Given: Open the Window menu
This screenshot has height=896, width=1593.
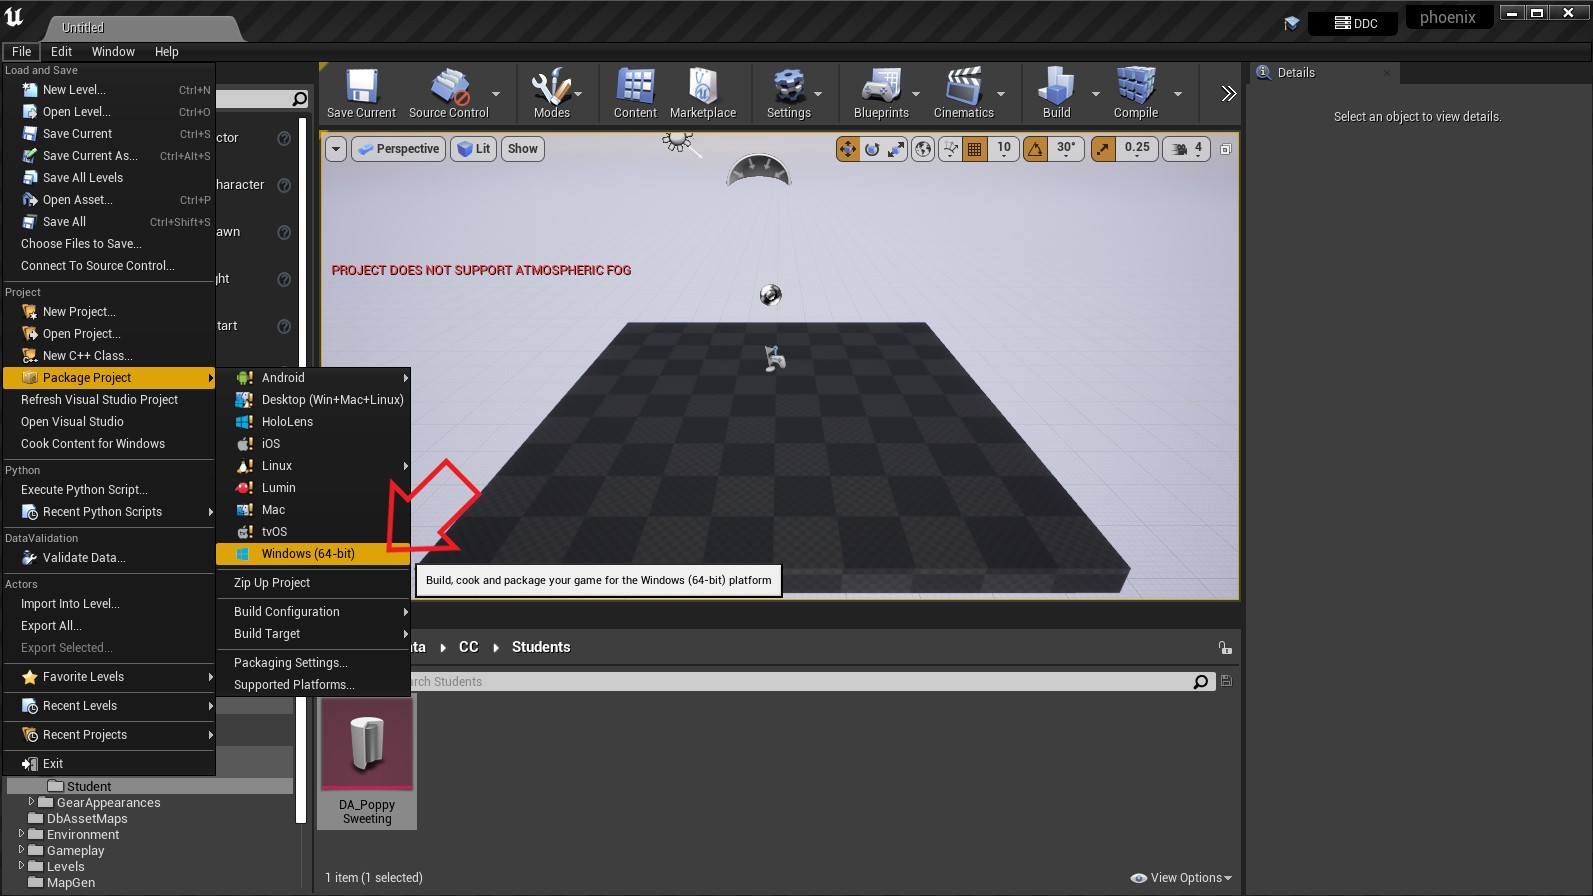Looking at the screenshot, I should pos(113,52).
